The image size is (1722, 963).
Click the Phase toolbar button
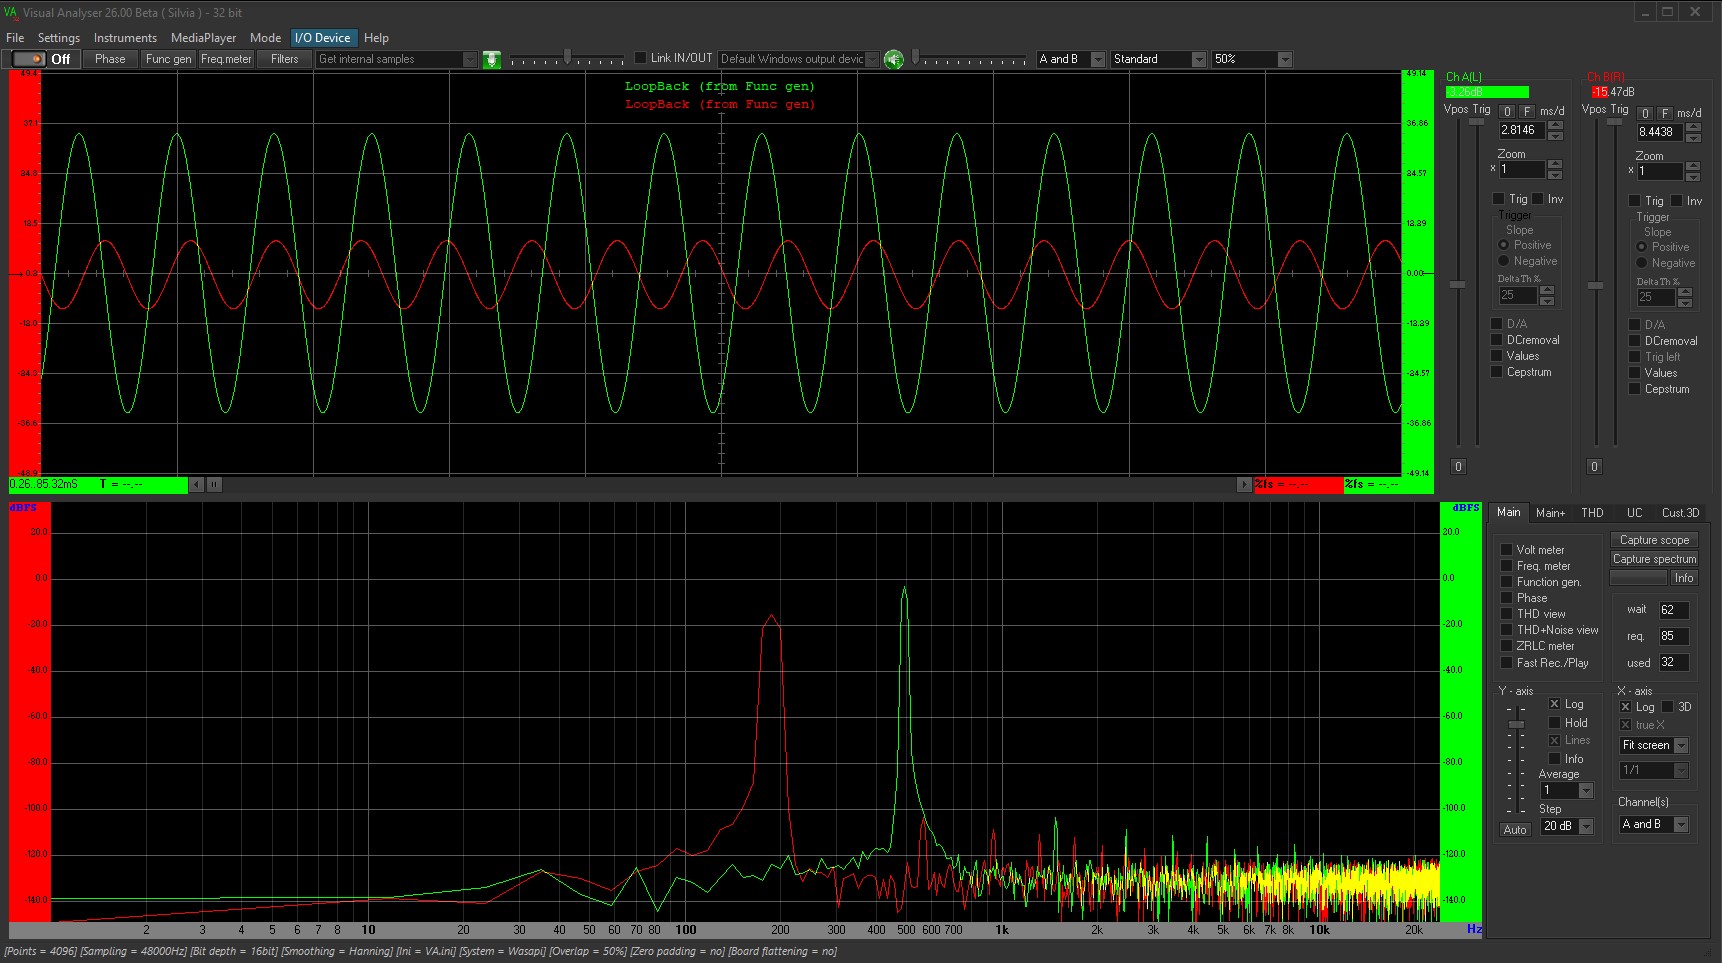[x=110, y=59]
